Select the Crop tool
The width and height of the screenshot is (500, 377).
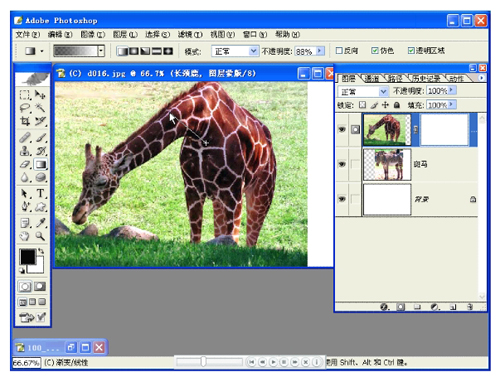25,121
